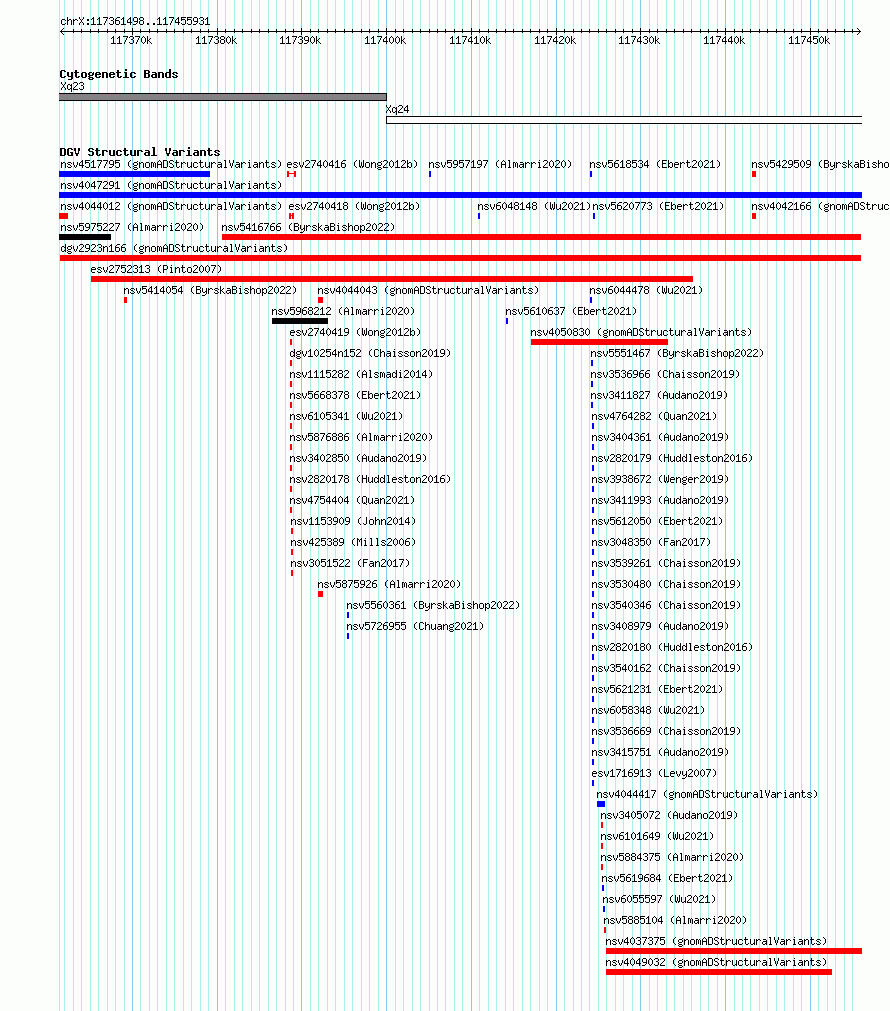Select nsv5610637 (Ebert2021) label
The width and height of the screenshot is (890, 1011).
571,311
